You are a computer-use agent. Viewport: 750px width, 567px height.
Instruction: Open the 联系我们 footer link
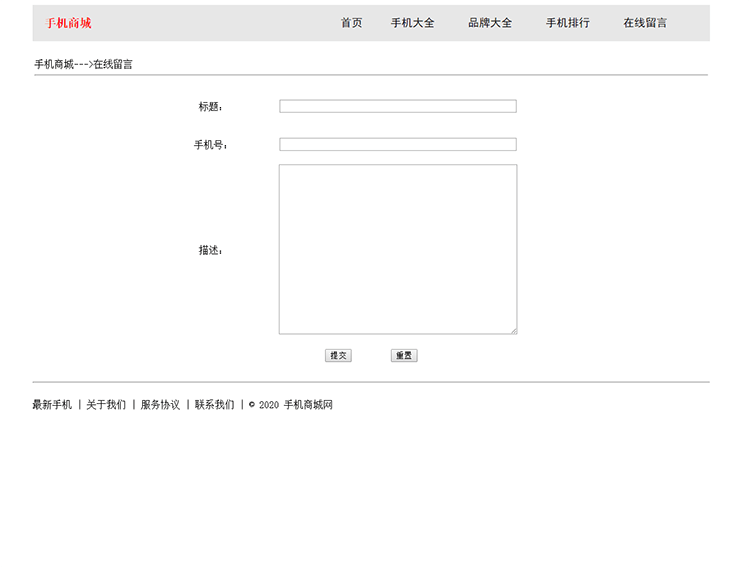tap(214, 405)
